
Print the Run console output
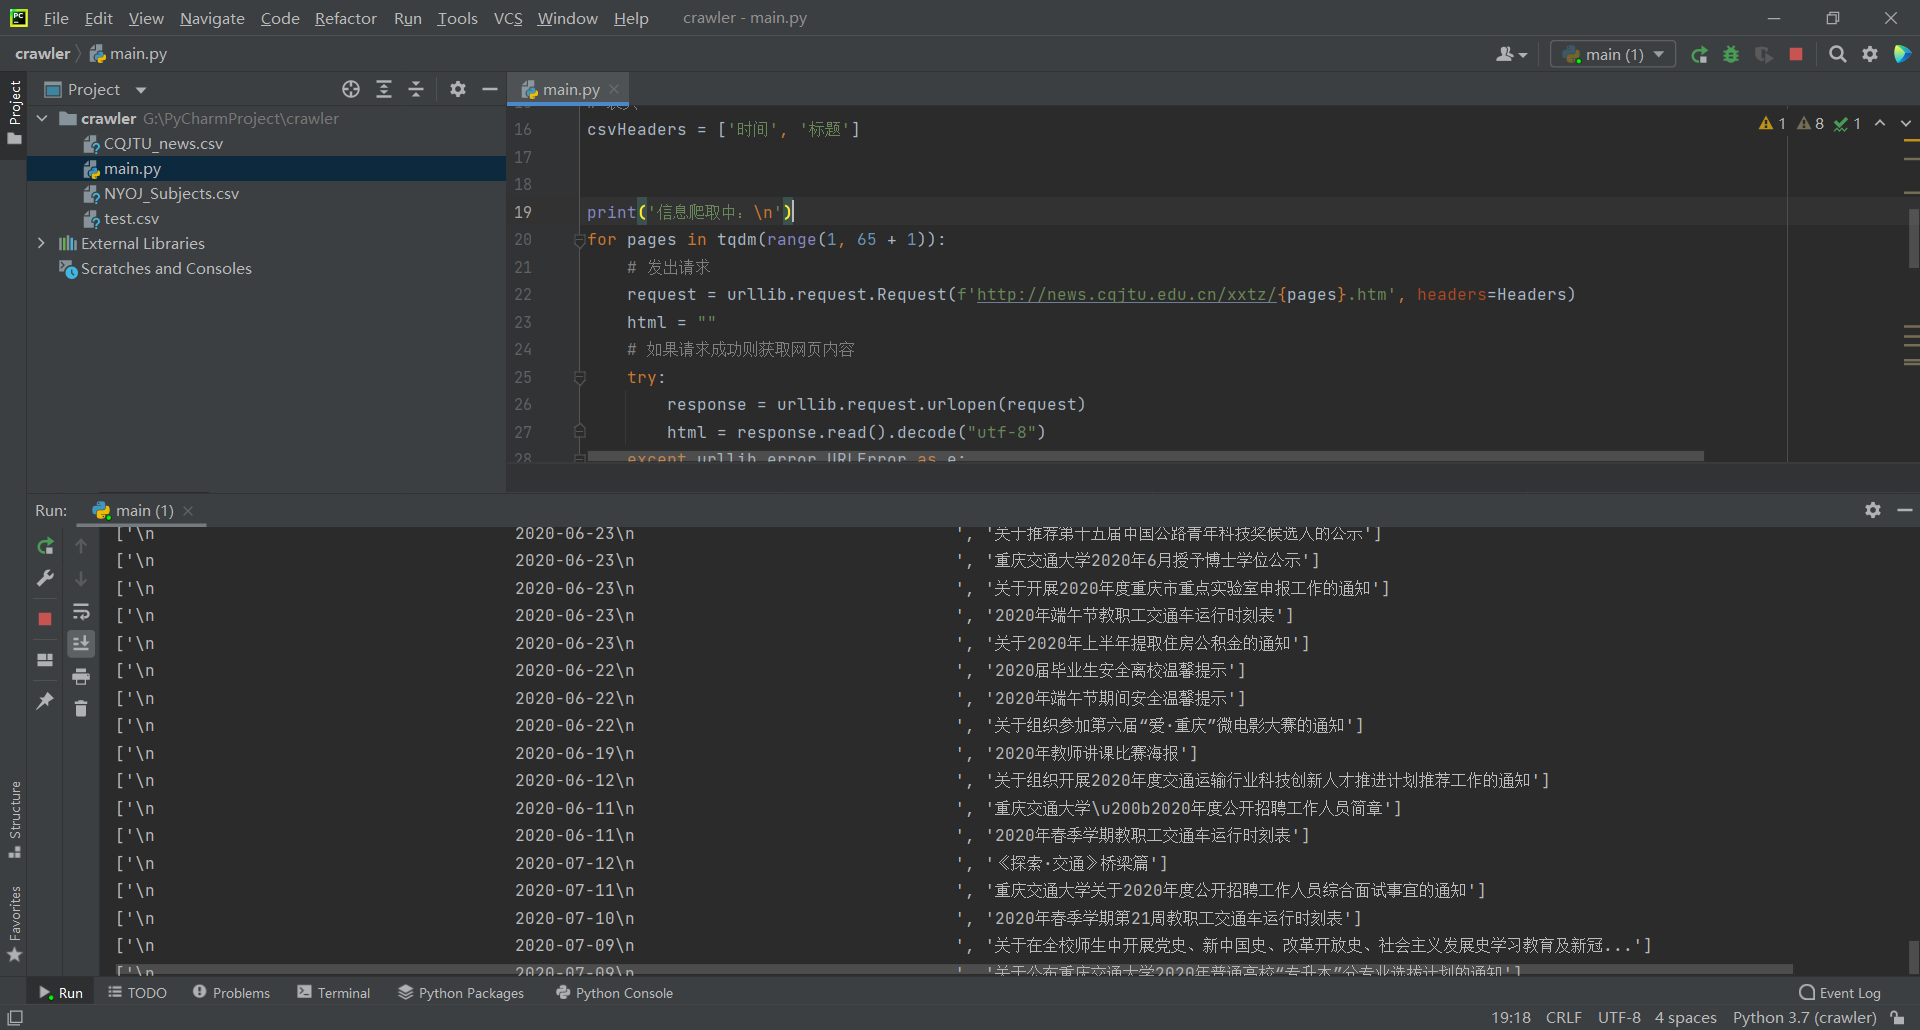[x=81, y=676]
